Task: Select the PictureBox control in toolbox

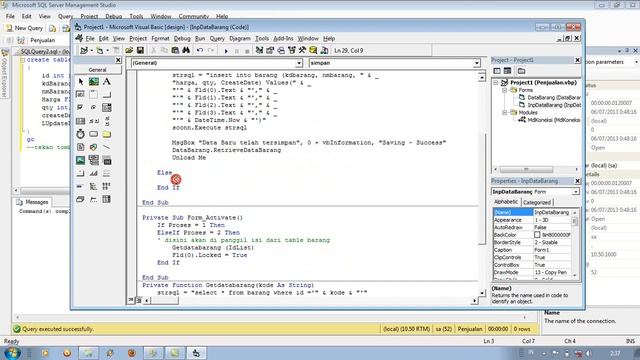Action: (x=93, y=82)
